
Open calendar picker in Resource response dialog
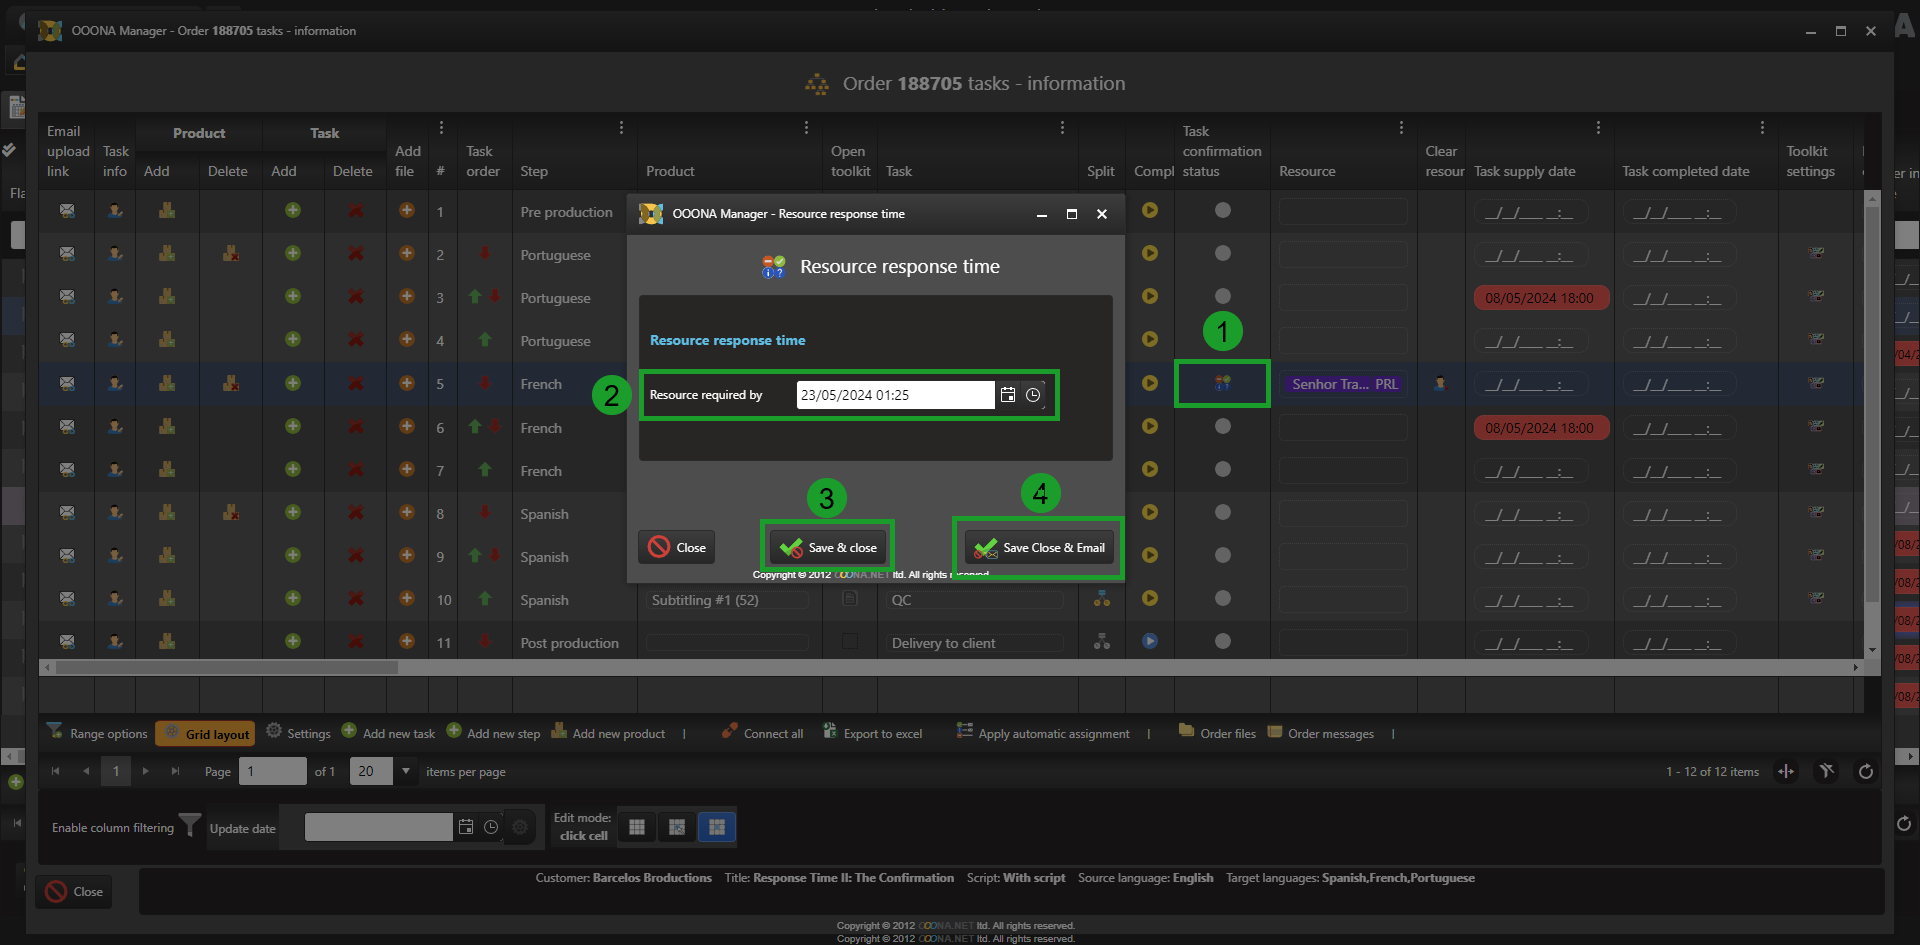(1008, 395)
